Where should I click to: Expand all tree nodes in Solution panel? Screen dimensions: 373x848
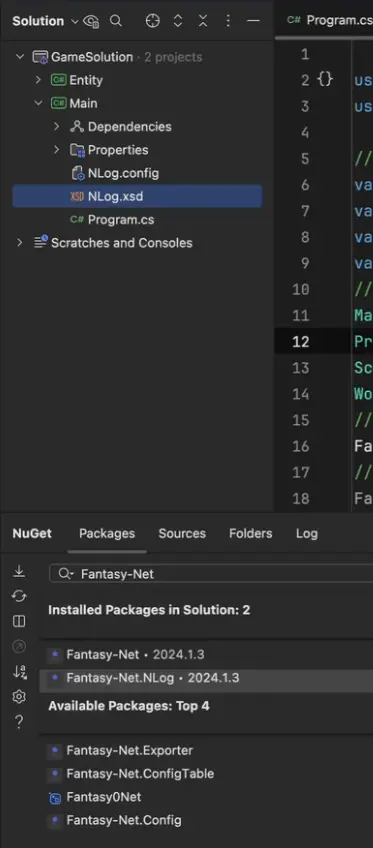click(x=178, y=21)
